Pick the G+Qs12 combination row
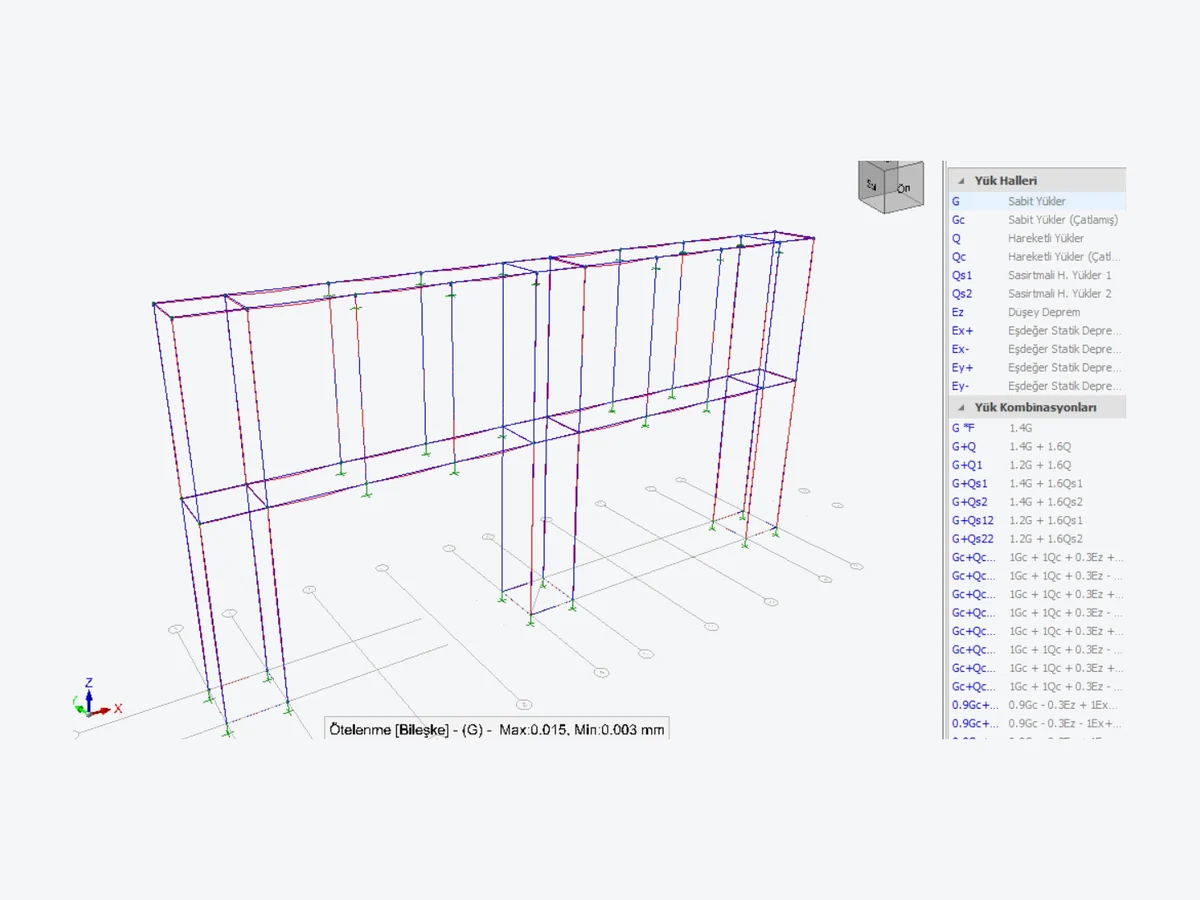The image size is (1200, 900). [1037, 521]
